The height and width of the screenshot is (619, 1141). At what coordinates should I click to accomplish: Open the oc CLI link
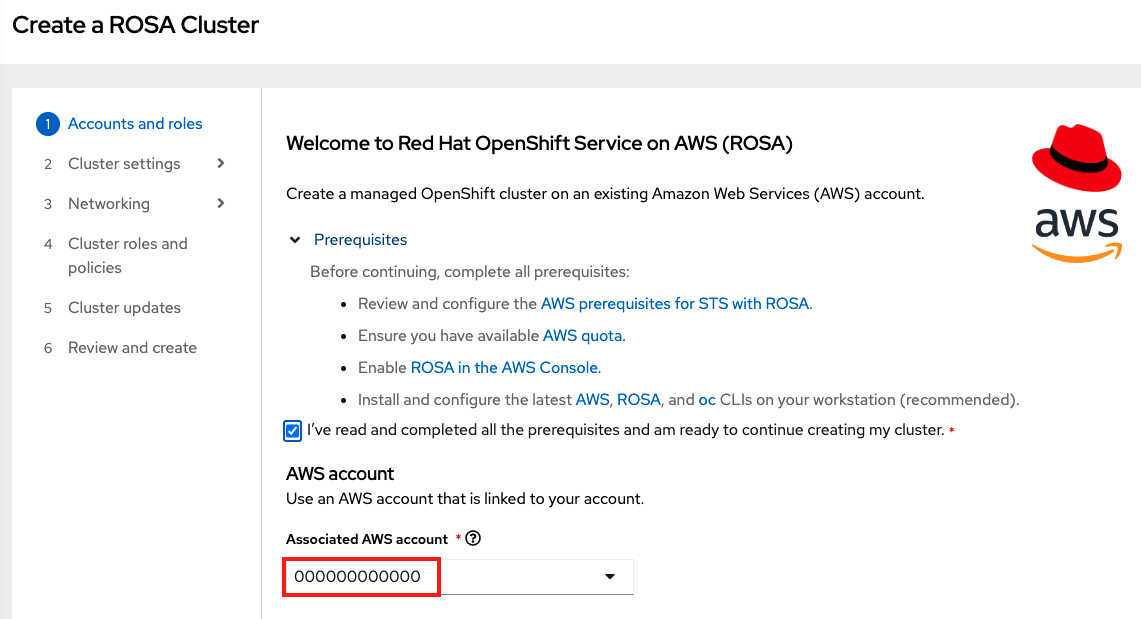[707, 400]
